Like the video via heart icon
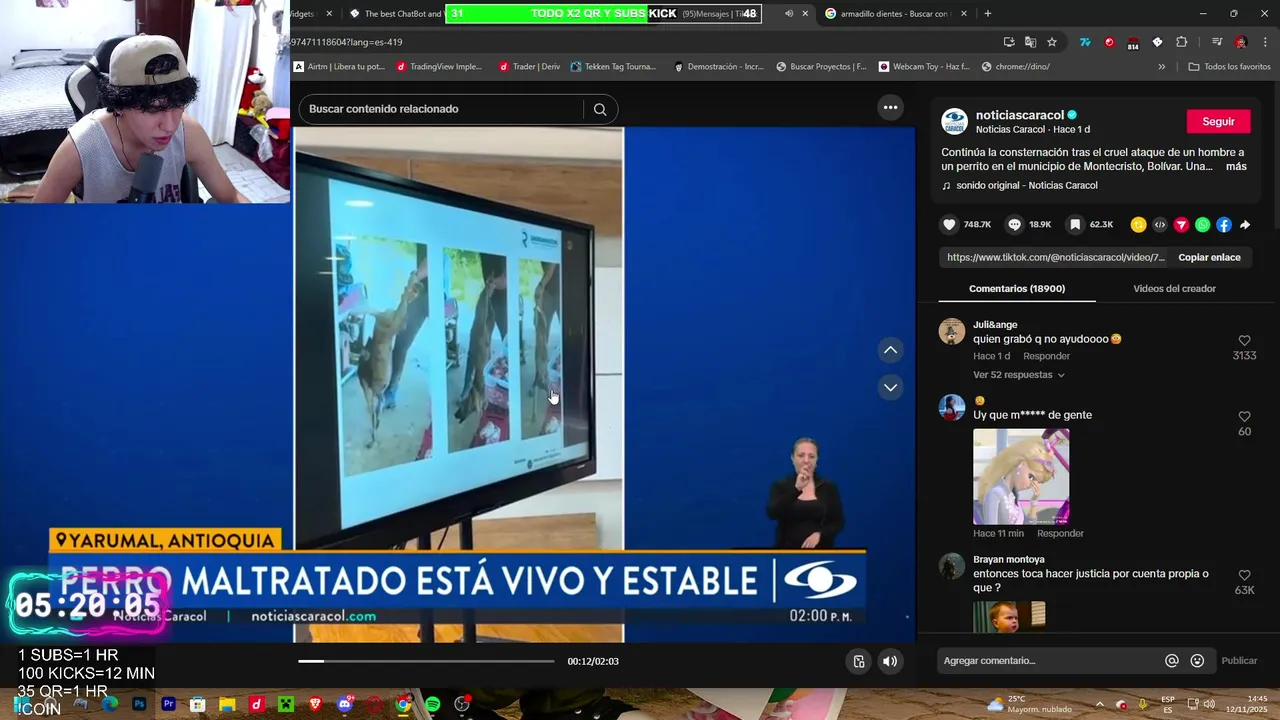Image resolution: width=1280 pixels, height=720 pixels. coord(949,225)
